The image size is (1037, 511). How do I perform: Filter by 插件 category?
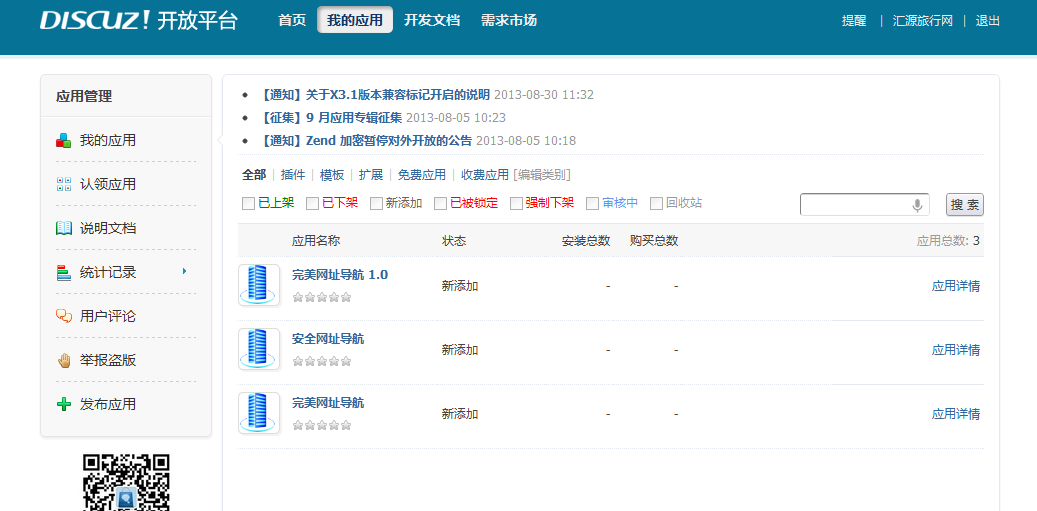click(293, 175)
